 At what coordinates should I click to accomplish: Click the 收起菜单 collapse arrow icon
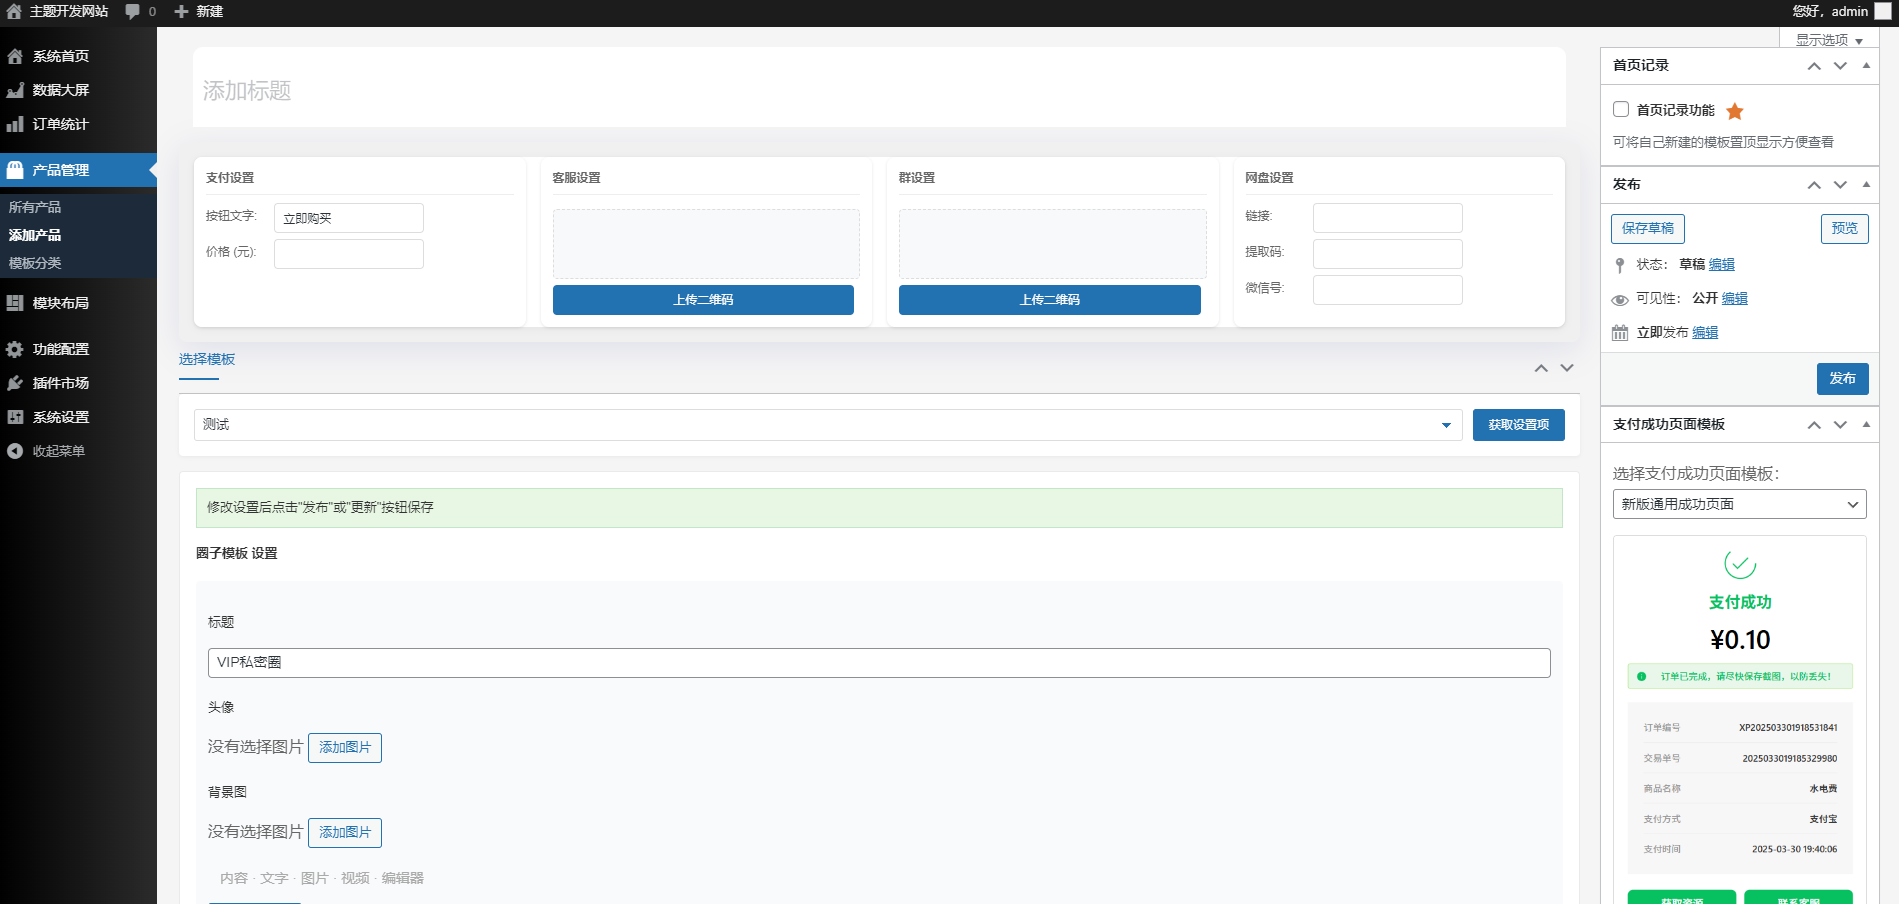pyautogui.click(x=15, y=451)
